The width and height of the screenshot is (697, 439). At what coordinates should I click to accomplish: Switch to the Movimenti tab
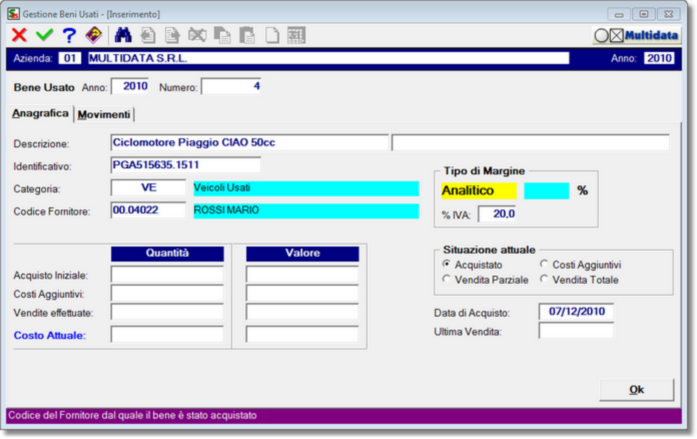click(x=104, y=115)
